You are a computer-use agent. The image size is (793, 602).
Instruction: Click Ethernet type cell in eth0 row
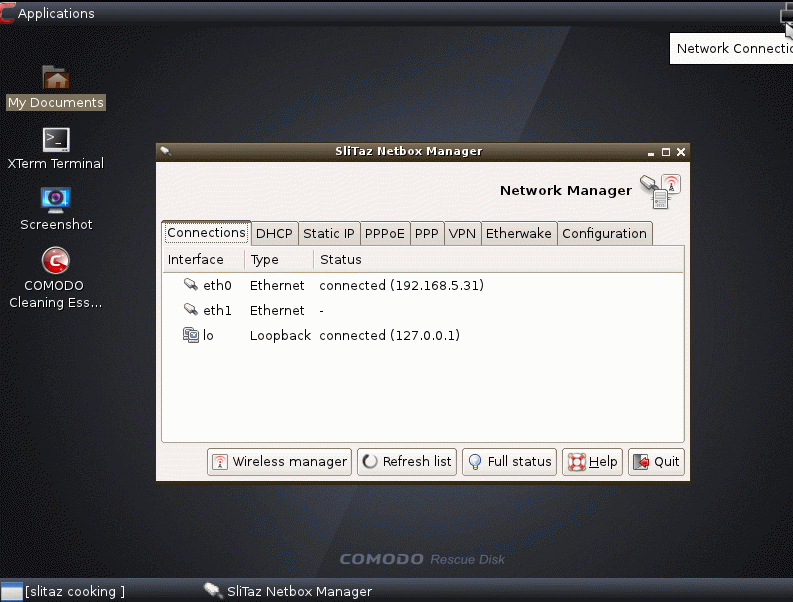point(277,285)
